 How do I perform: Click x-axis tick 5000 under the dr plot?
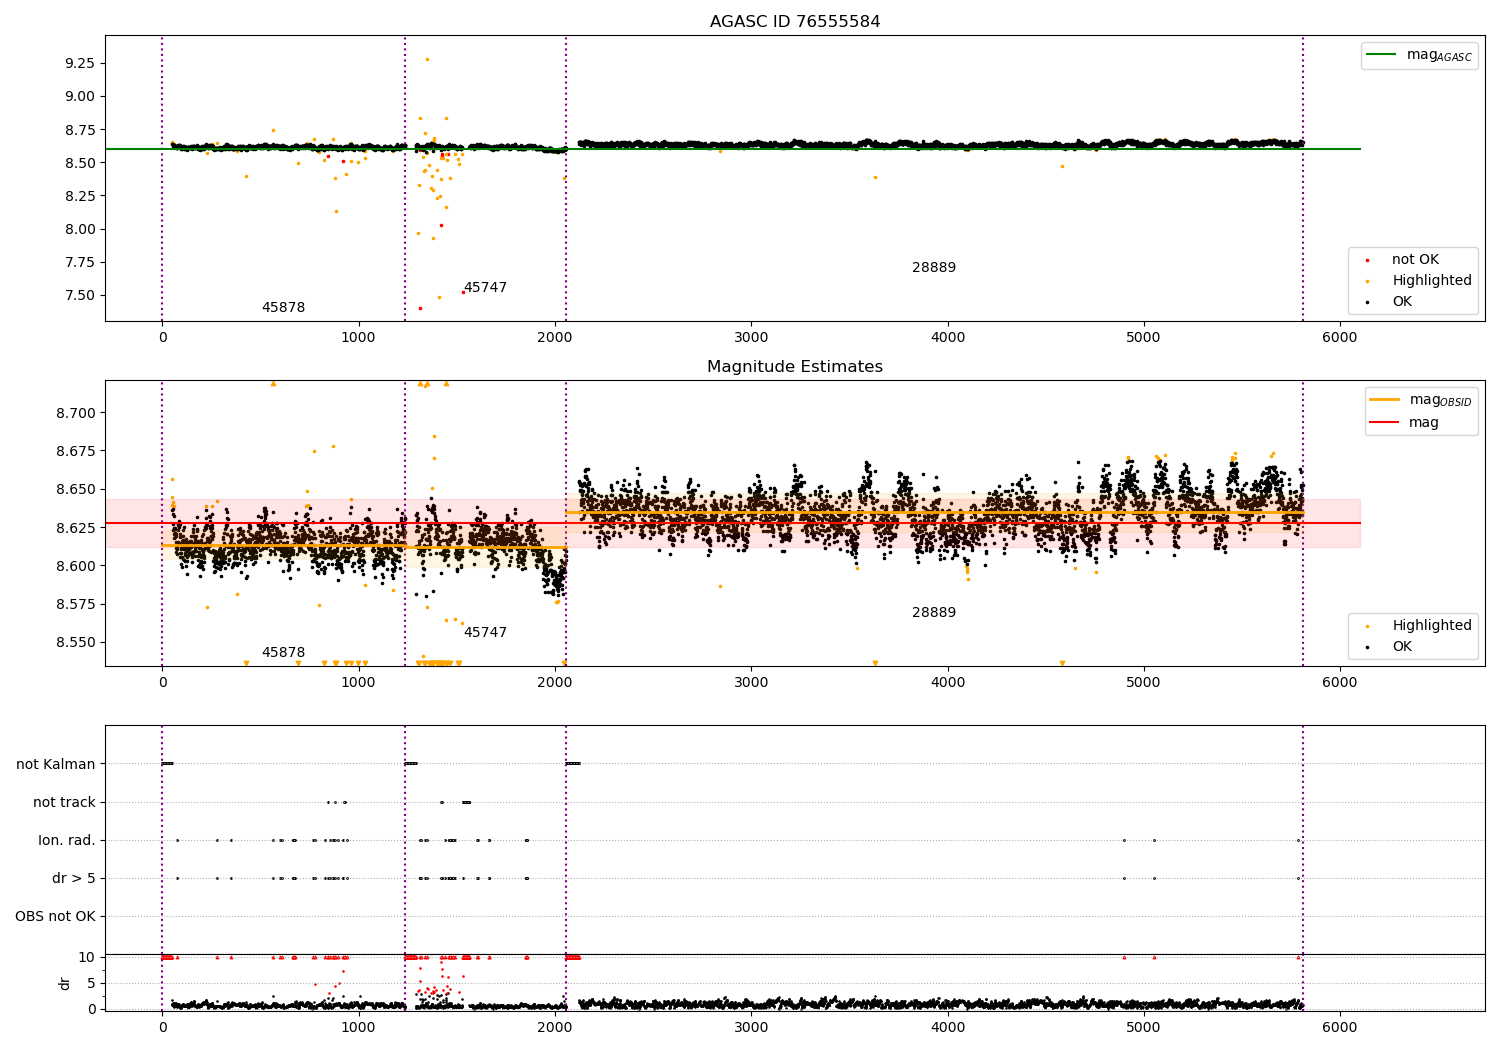pos(1144,1027)
